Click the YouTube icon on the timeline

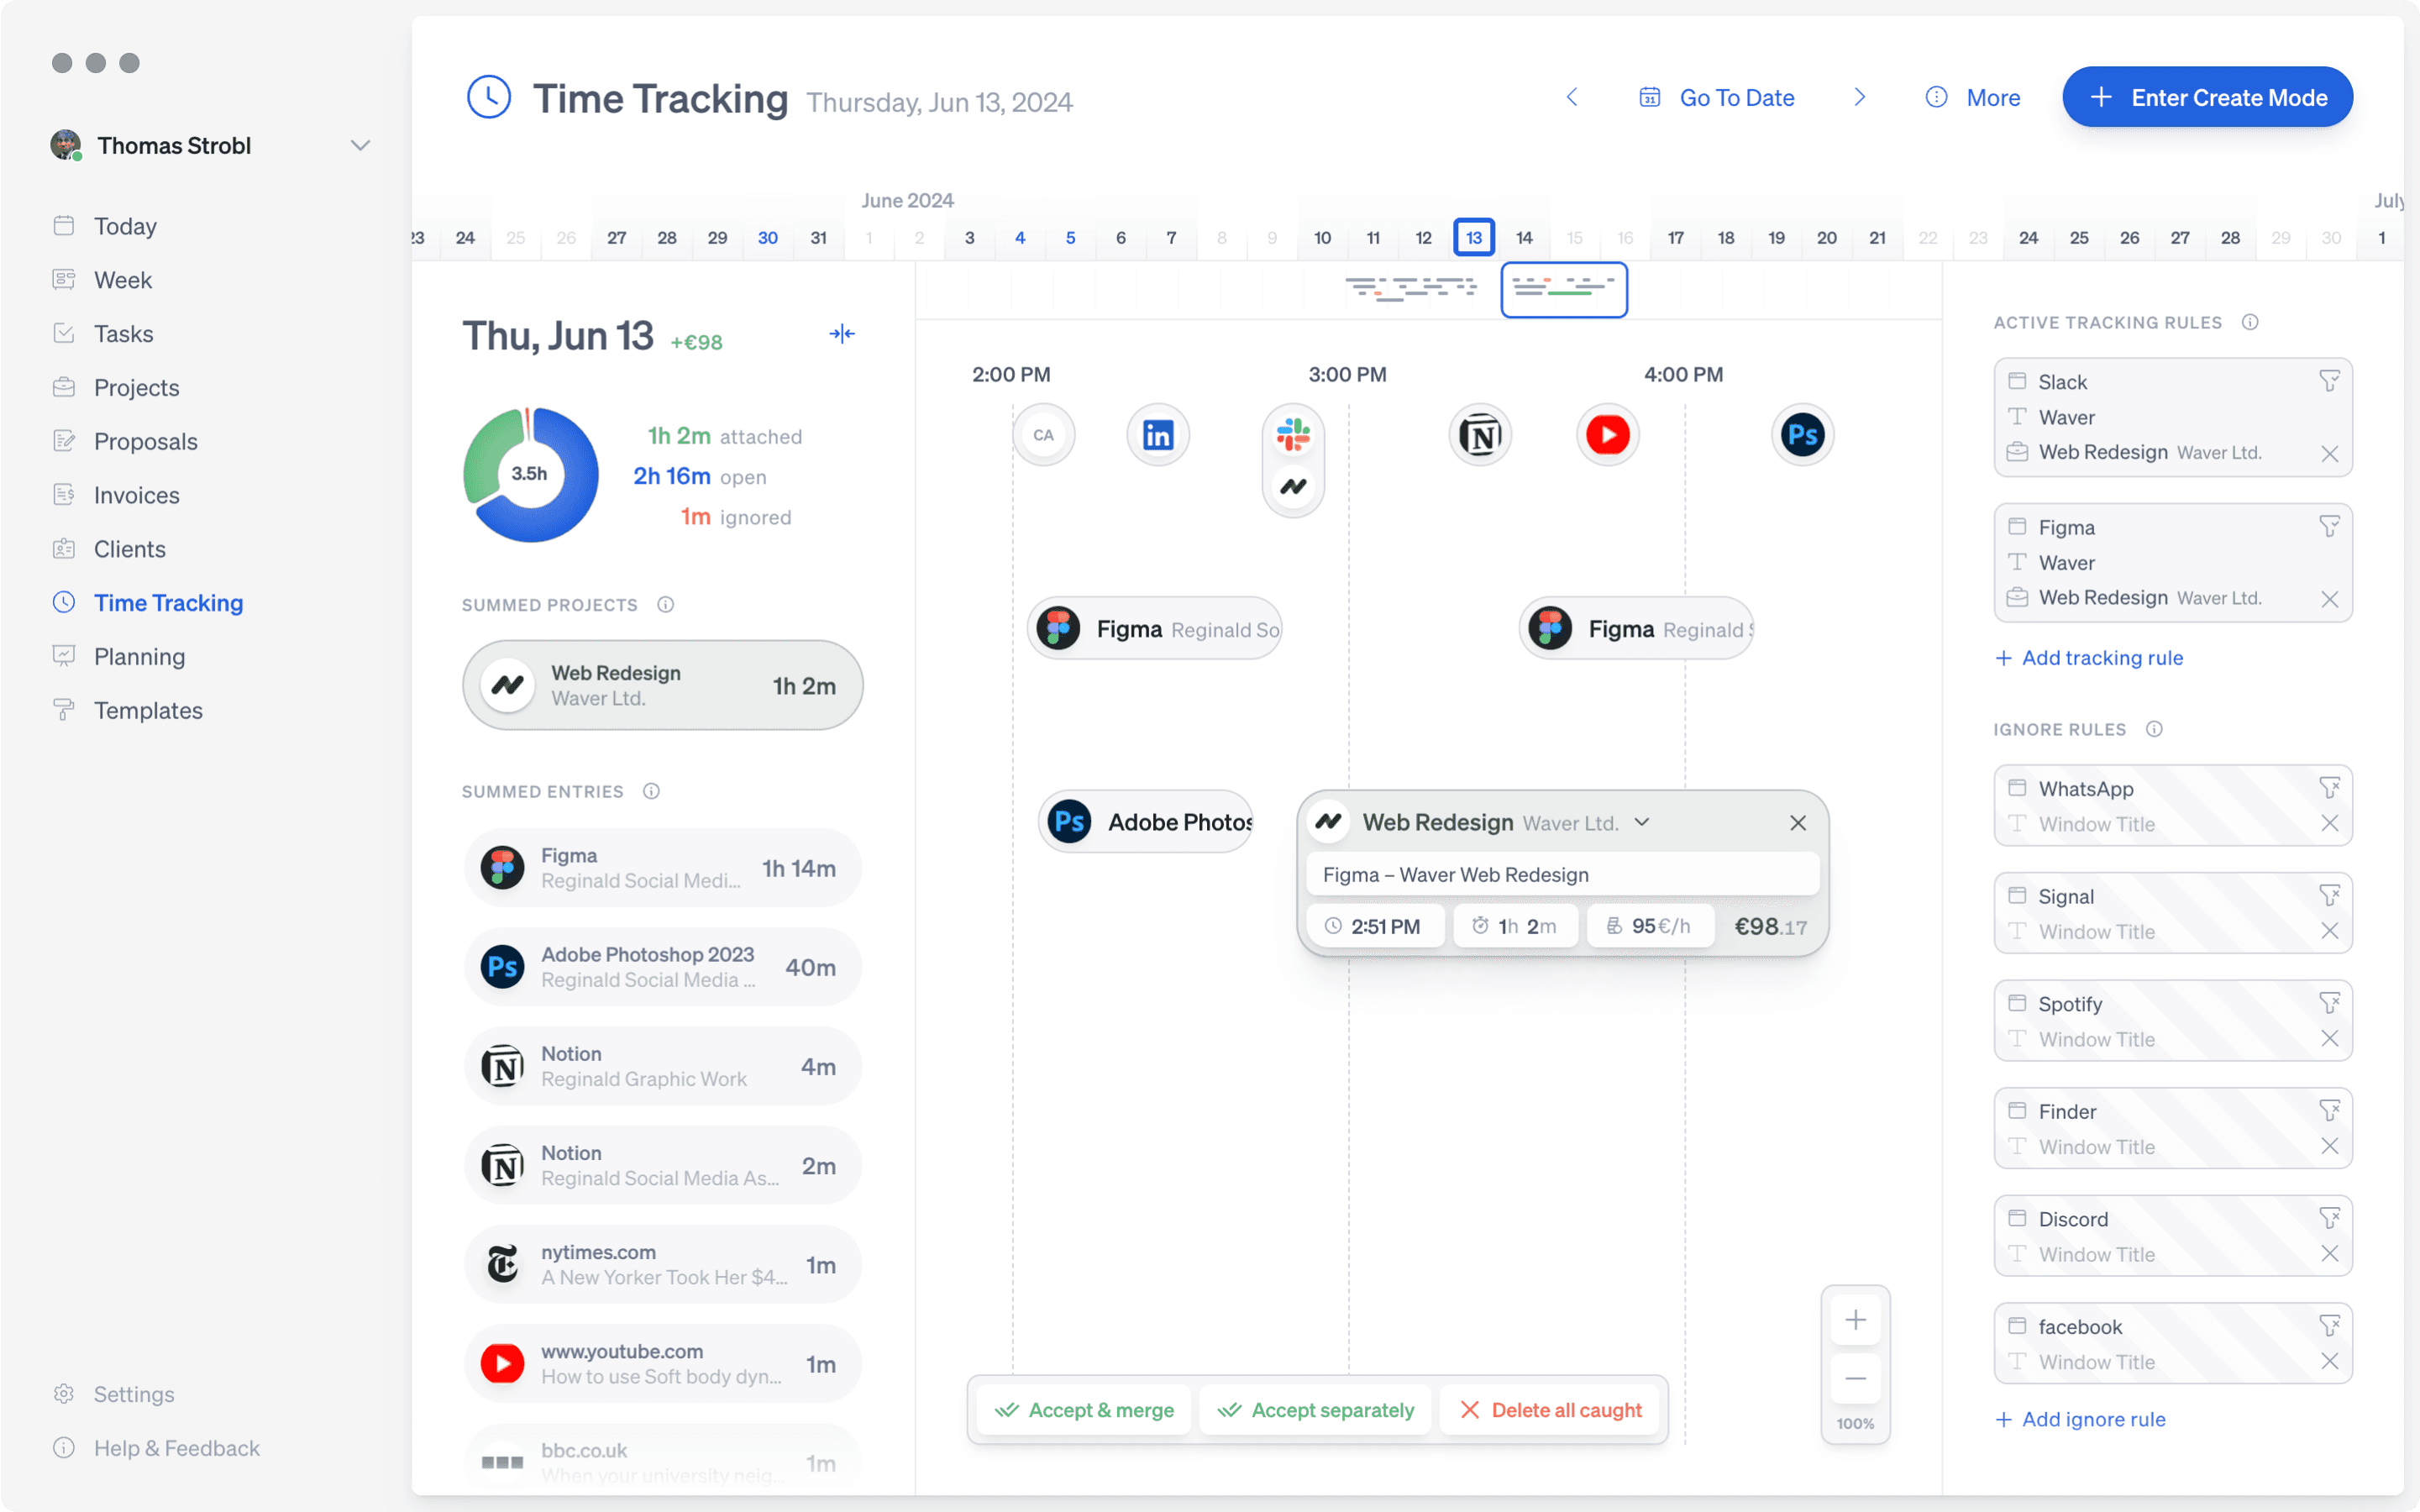1607,435
